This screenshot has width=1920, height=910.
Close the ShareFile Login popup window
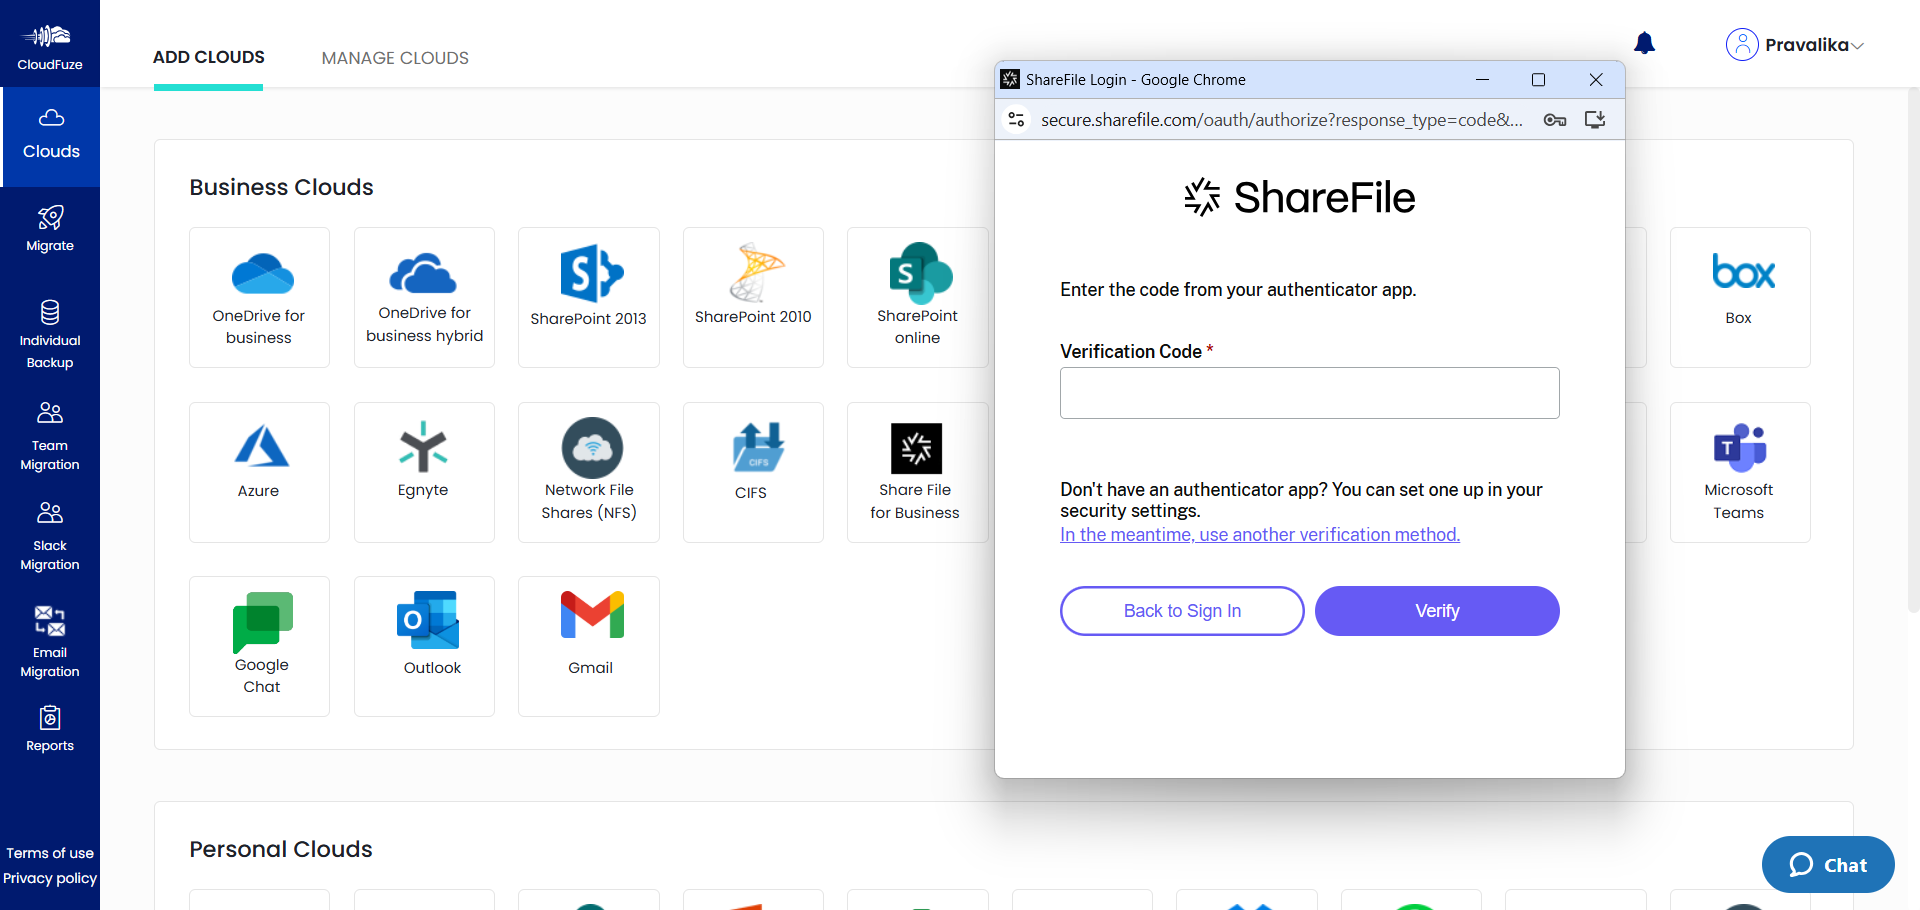pos(1596,80)
